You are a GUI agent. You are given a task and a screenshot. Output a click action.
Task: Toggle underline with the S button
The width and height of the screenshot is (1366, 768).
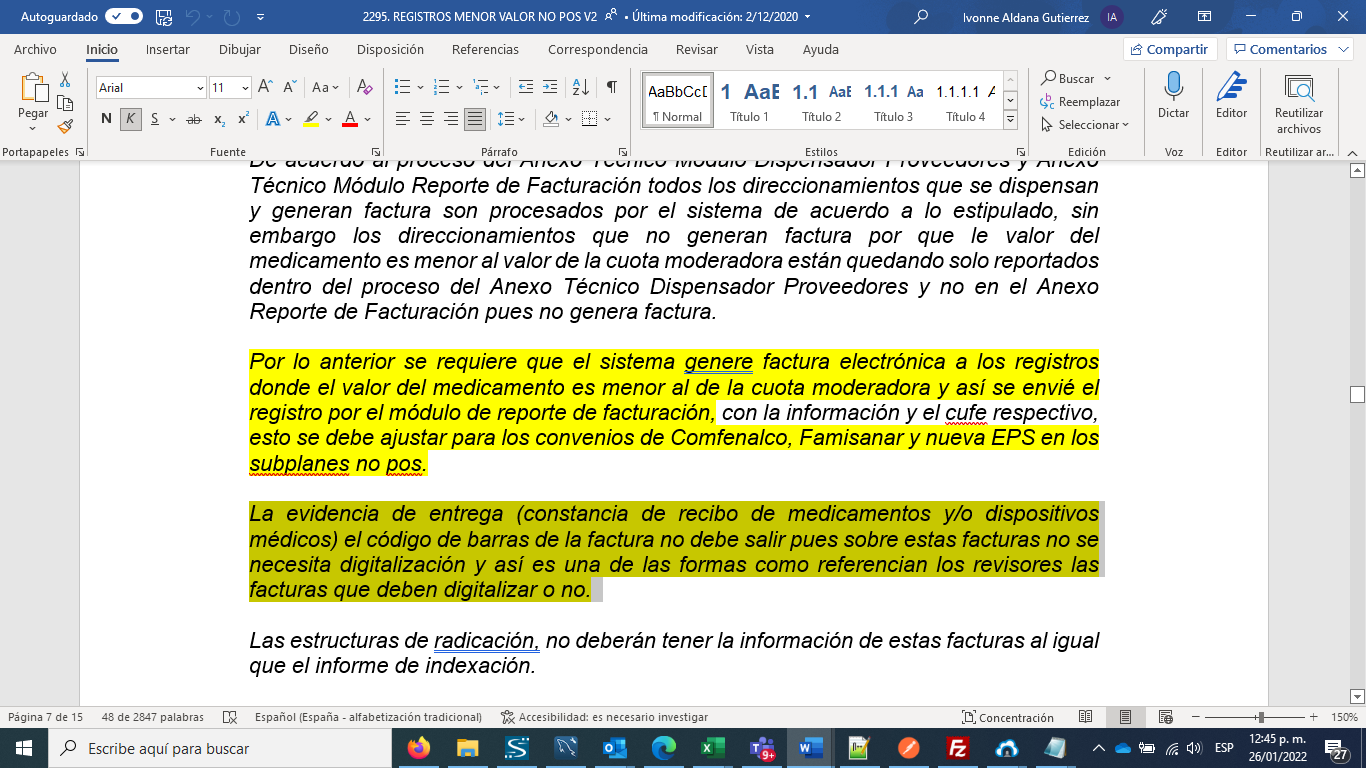(155, 119)
